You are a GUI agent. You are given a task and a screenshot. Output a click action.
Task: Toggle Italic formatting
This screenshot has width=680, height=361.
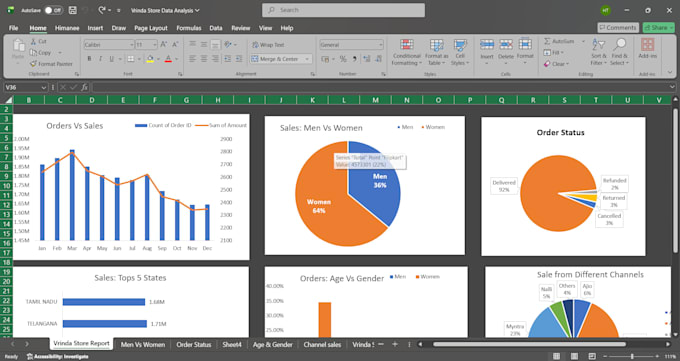click(101, 59)
